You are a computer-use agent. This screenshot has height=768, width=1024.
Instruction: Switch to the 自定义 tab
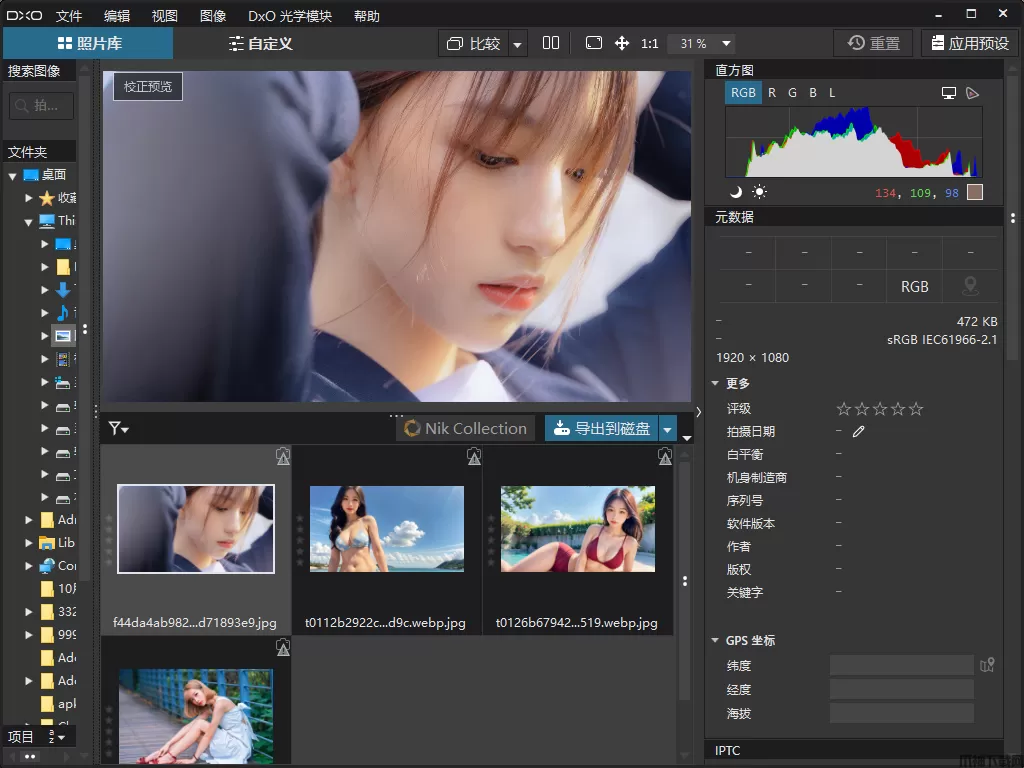pos(258,43)
